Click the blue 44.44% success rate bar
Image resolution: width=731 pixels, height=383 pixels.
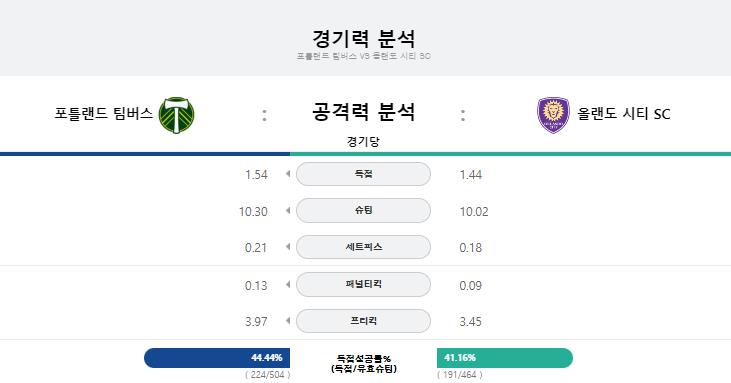[217, 358]
